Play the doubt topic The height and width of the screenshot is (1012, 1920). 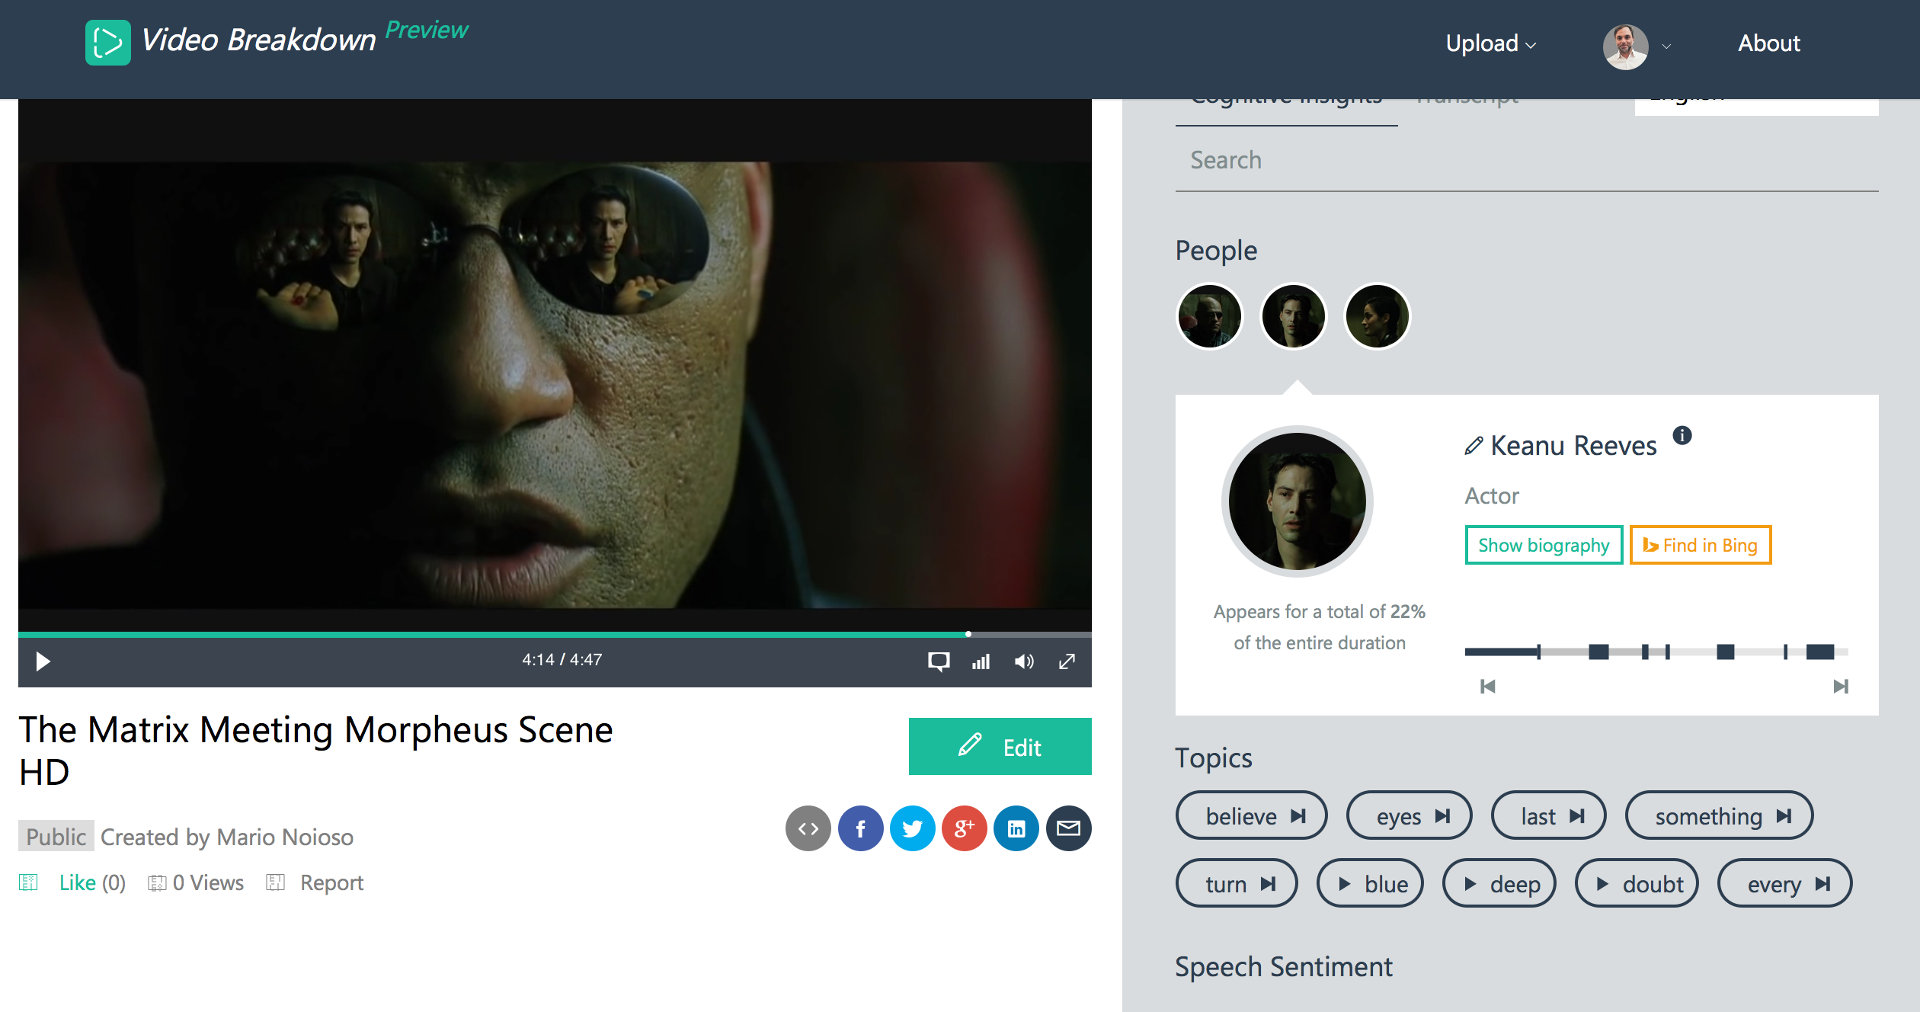[x=1636, y=884]
